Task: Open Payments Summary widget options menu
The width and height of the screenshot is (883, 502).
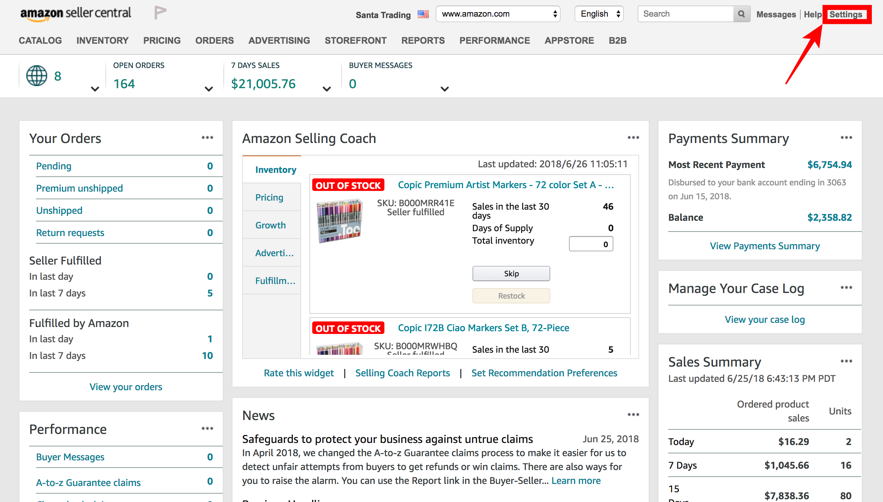Action: (846, 137)
